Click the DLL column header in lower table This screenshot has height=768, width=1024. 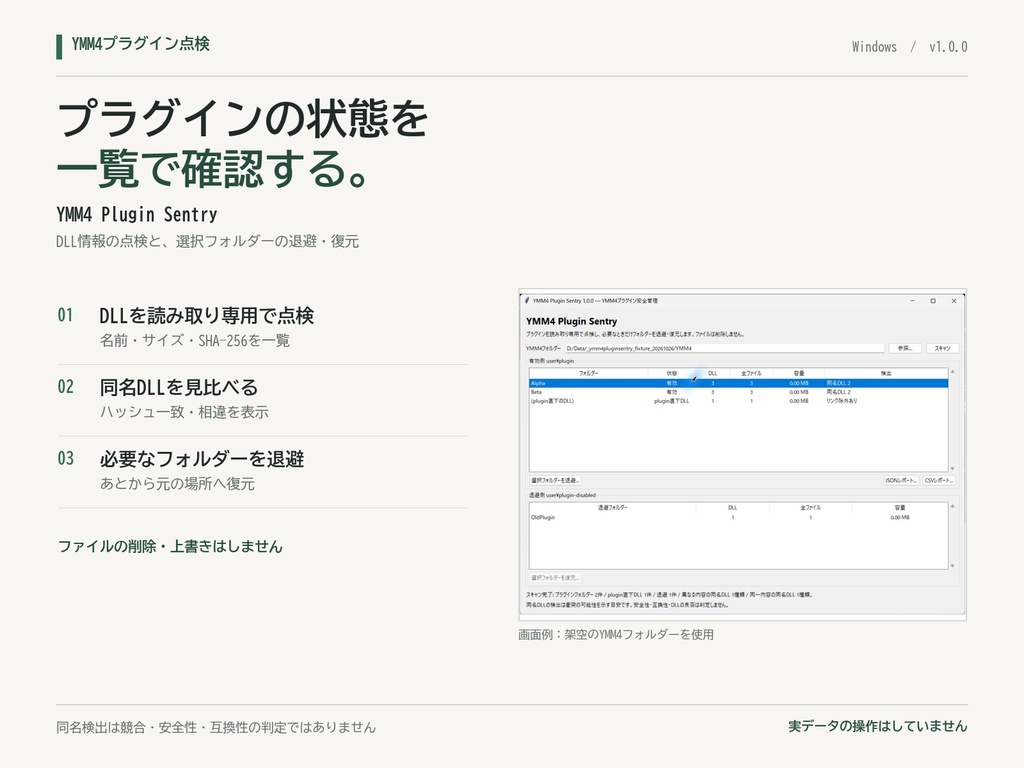coord(733,507)
